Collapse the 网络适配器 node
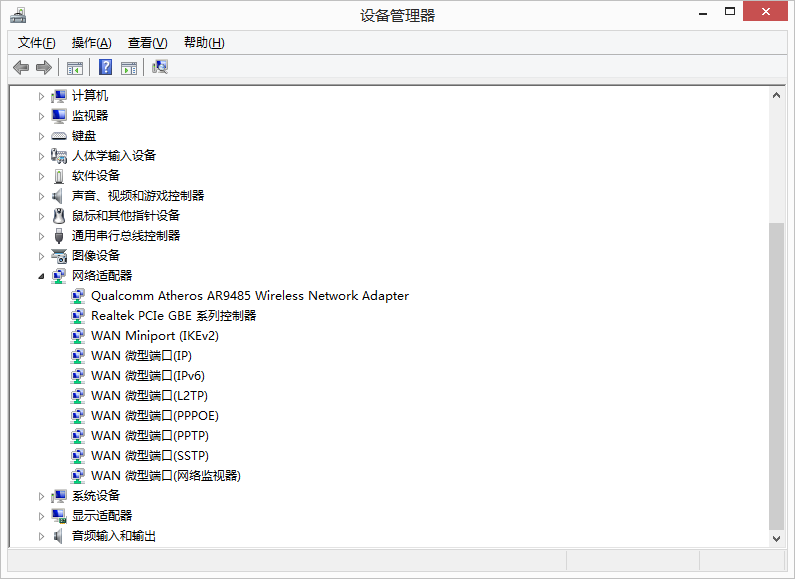Screen dimensions: 795x579 coord(41,276)
